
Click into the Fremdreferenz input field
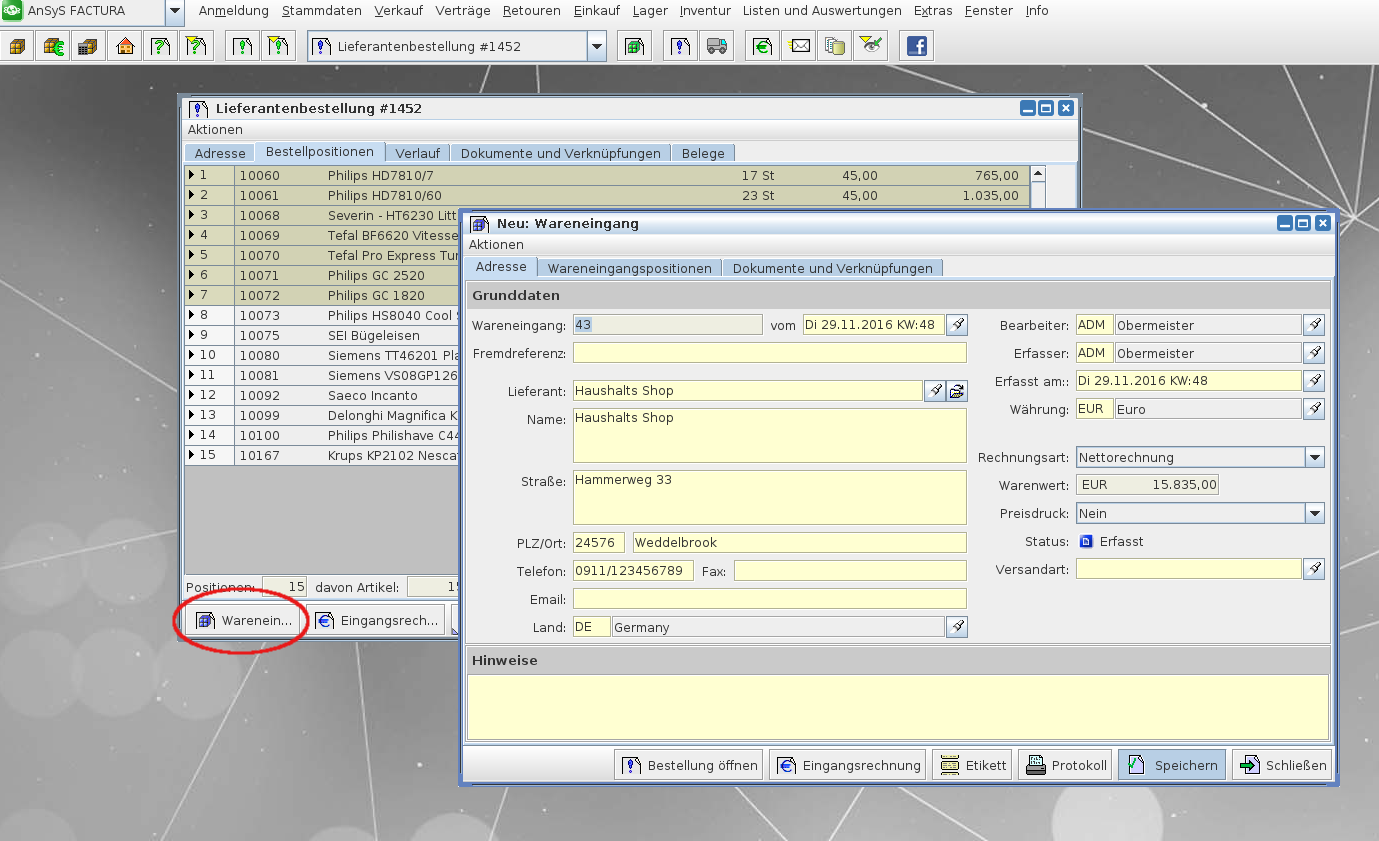pyautogui.click(x=769, y=353)
